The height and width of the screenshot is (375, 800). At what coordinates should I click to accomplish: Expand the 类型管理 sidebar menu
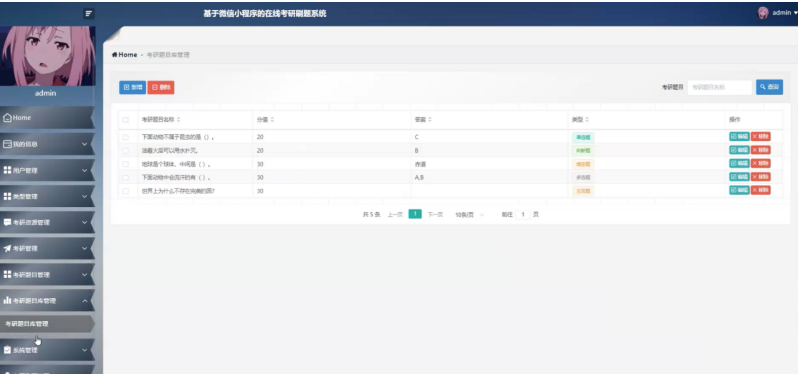pyautogui.click(x=47, y=196)
